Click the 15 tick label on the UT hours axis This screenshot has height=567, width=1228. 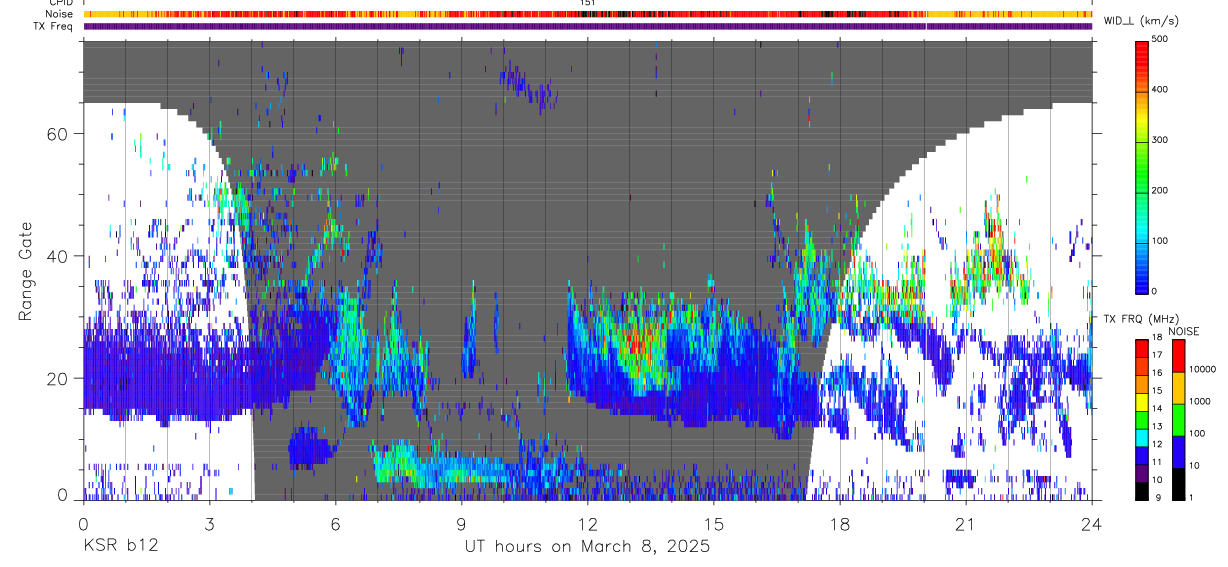[714, 524]
